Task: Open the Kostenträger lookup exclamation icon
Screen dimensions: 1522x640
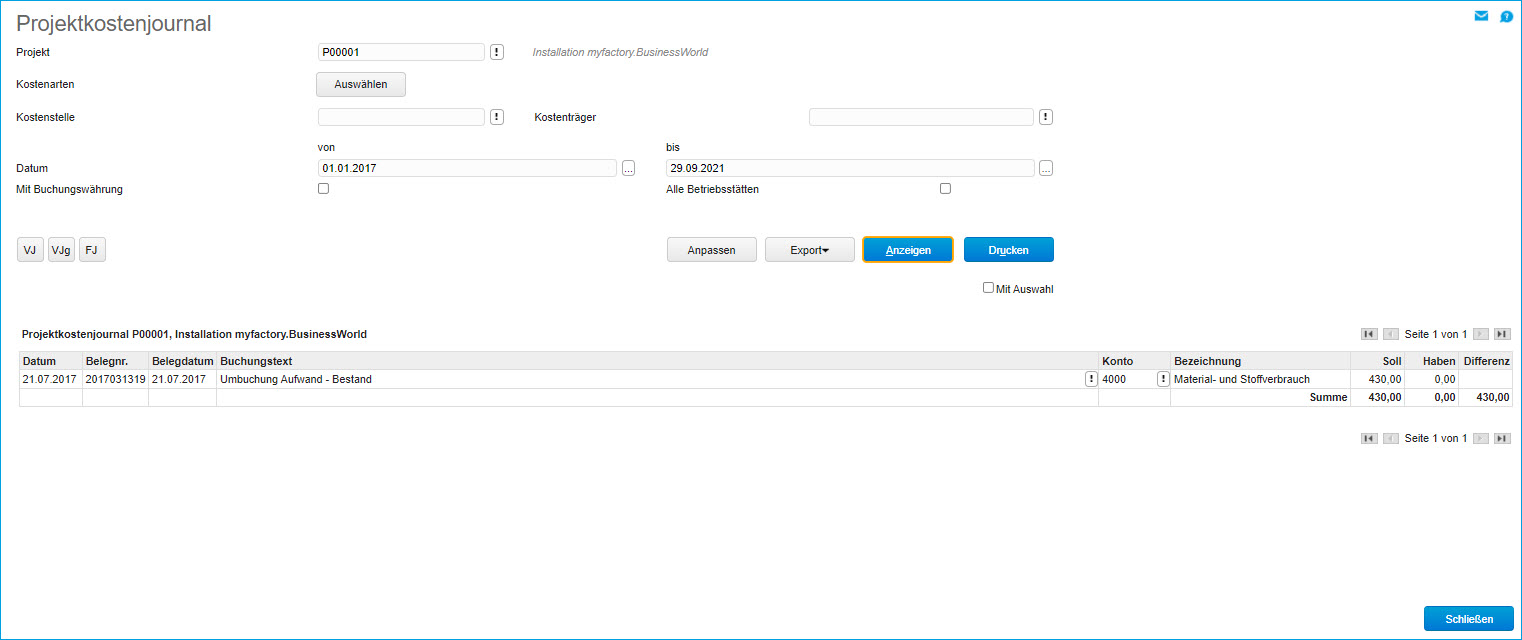Action: (1045, 117)
